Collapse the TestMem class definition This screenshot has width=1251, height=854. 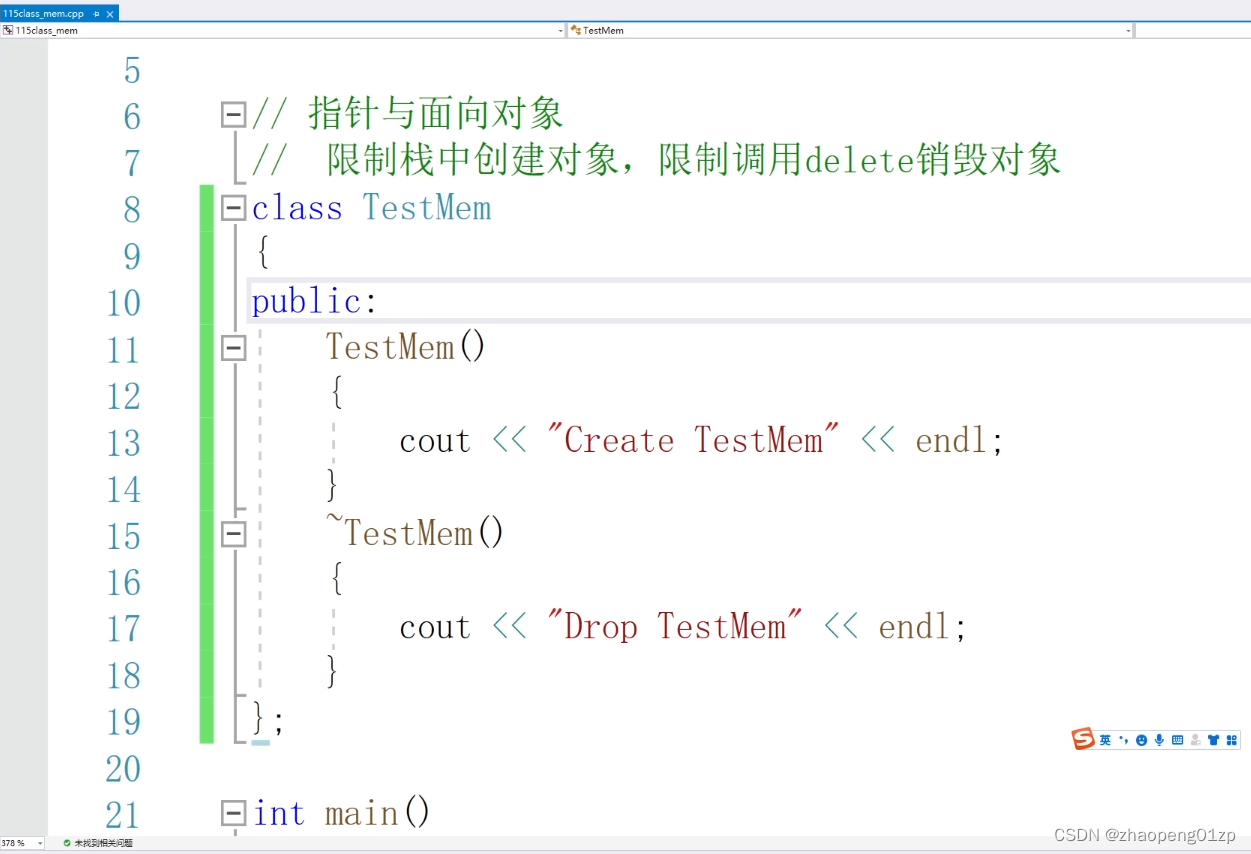pos(232,208)
